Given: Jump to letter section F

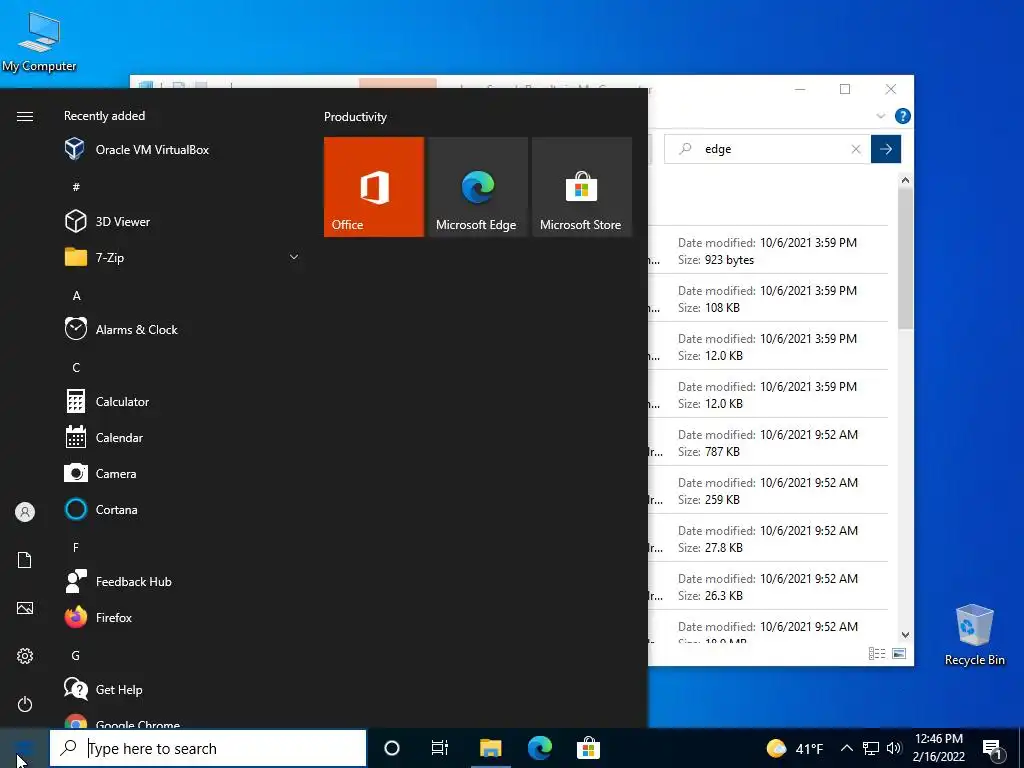Looking at the screenshot, I should pos(76,547).
